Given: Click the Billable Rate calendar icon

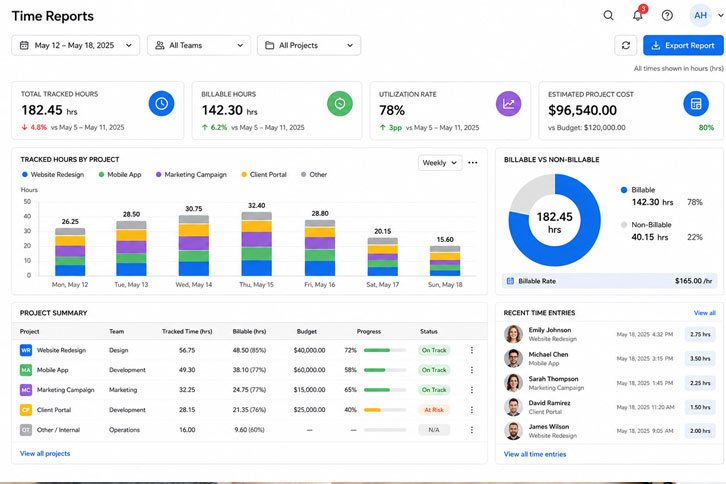Looking at the screenshot, I should [510, 281].
